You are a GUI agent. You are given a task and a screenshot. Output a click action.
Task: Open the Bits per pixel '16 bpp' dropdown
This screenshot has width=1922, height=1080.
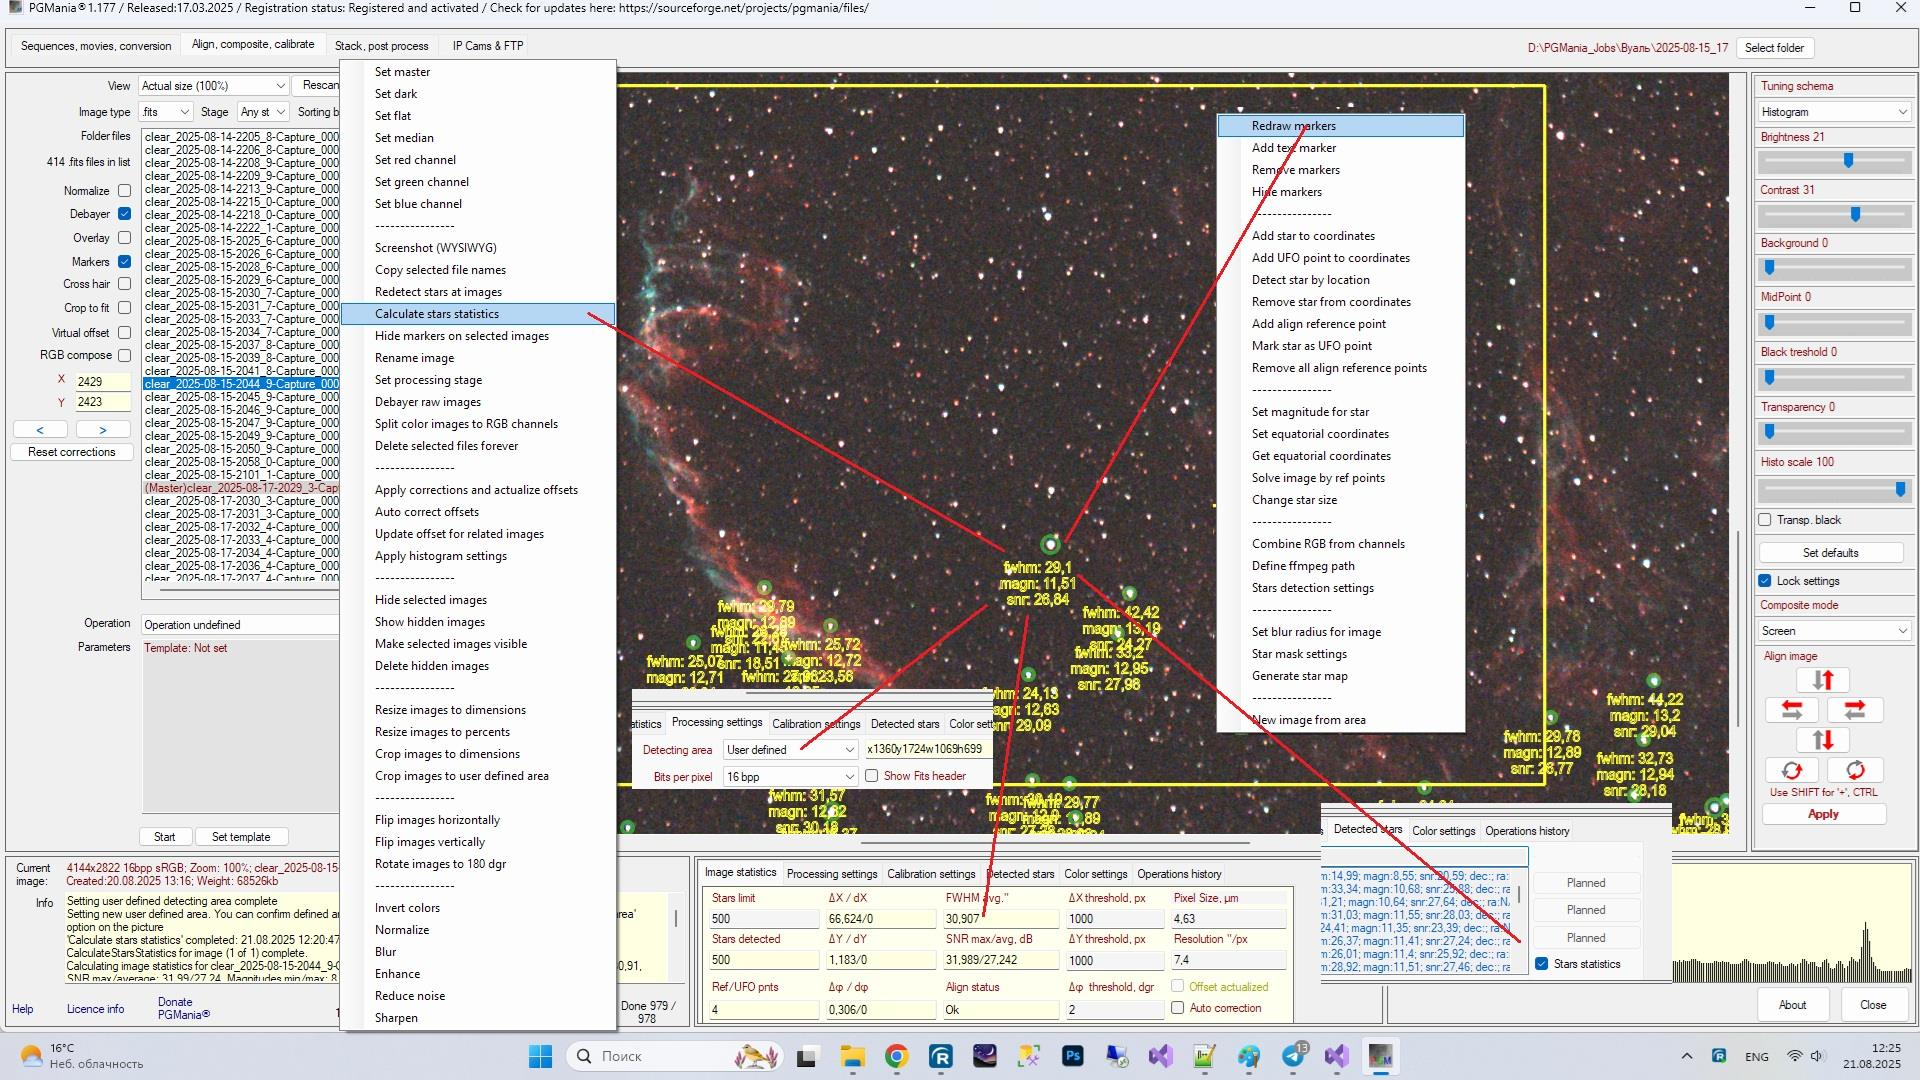click(x=790, y=777)
